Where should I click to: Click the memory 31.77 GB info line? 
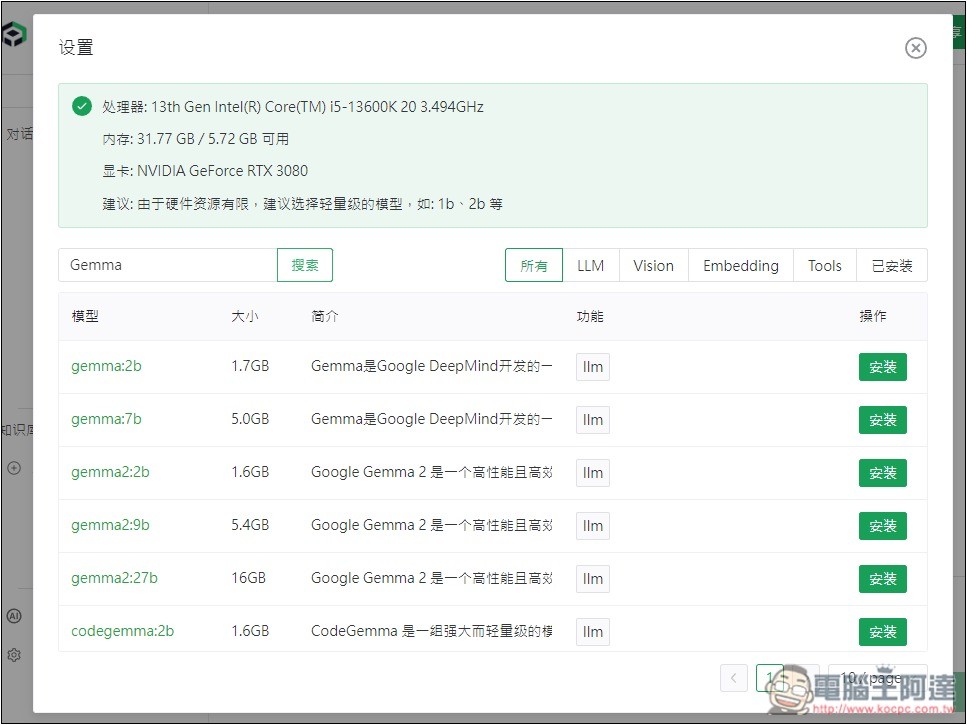click(x=195, y=139)
